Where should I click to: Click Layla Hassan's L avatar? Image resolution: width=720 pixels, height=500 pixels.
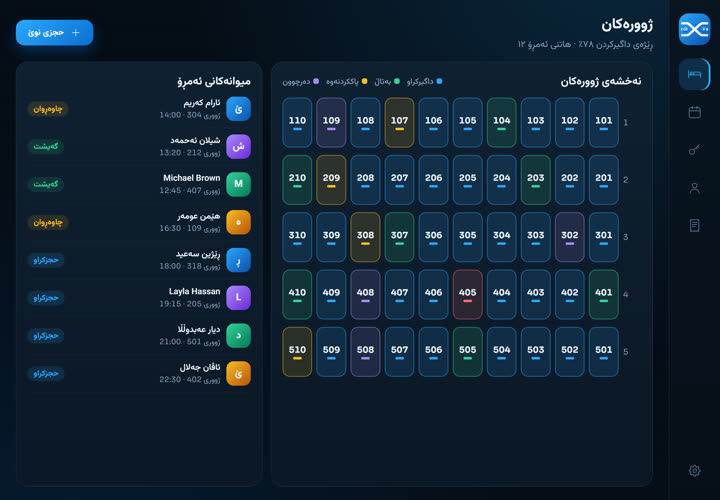pyautogui.click(x=238, y=298)
